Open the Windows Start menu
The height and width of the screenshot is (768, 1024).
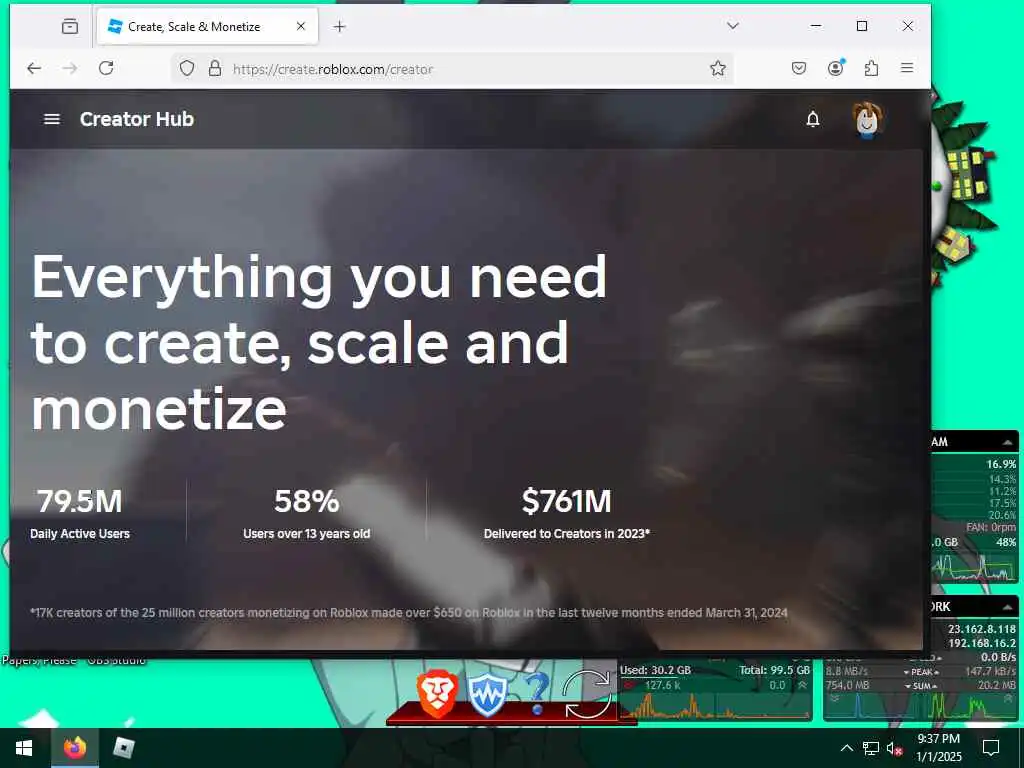pos(24,748)
